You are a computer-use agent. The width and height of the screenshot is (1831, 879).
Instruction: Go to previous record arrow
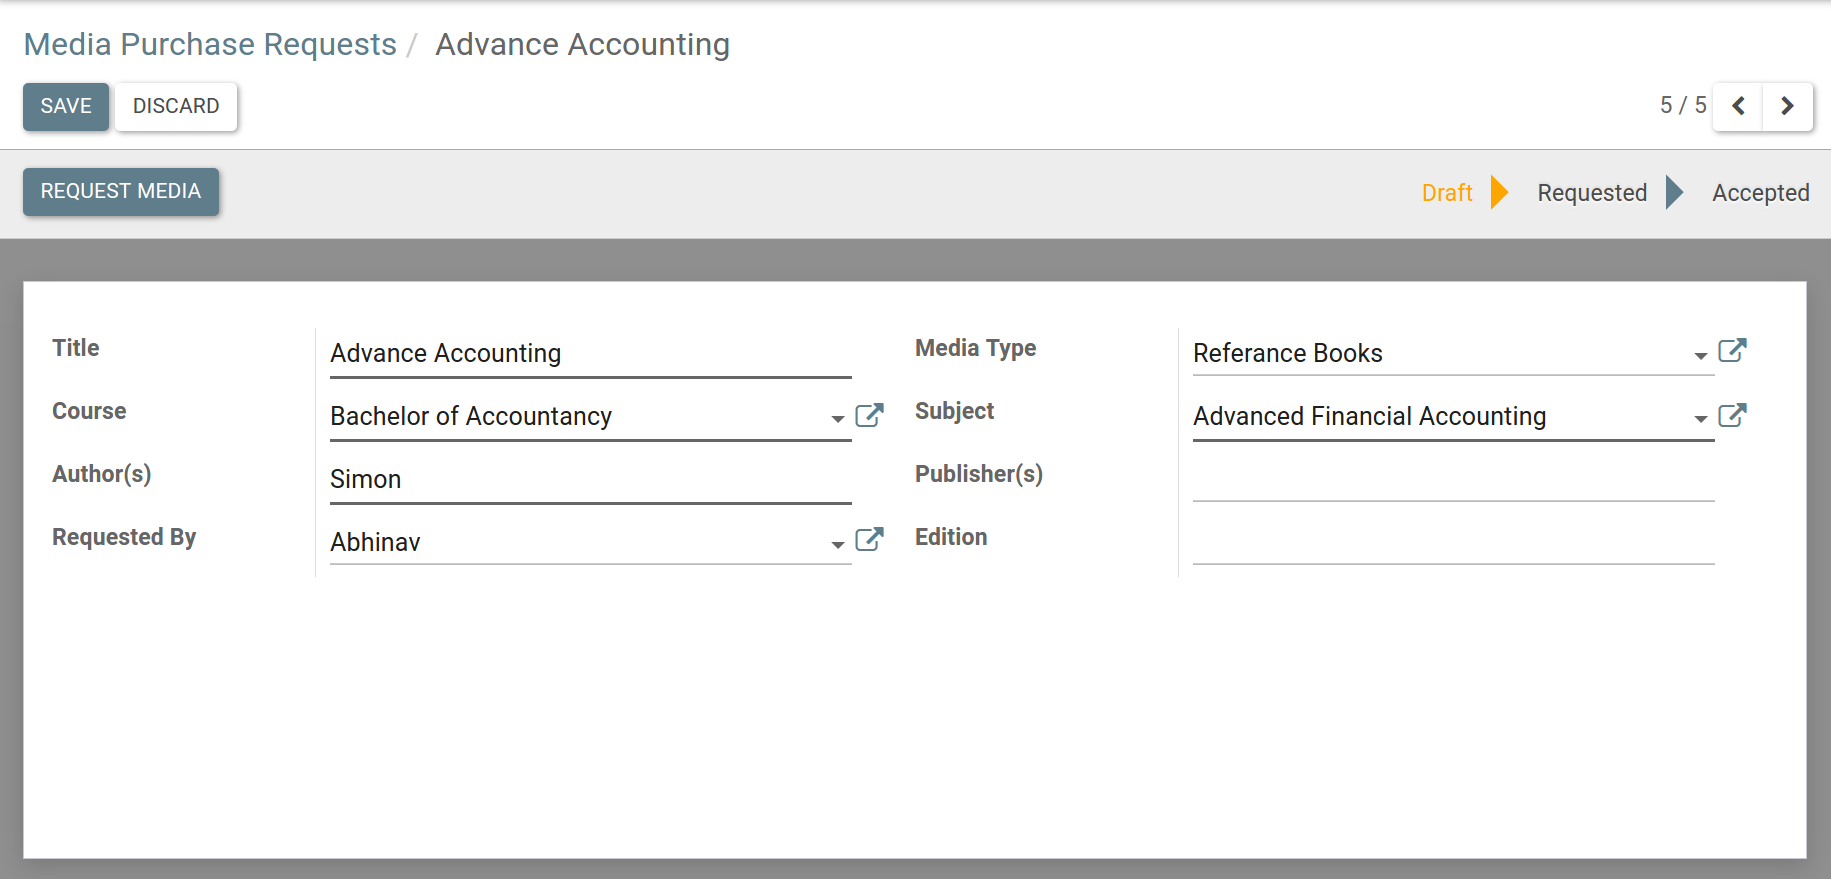(x=1738, y=106)
